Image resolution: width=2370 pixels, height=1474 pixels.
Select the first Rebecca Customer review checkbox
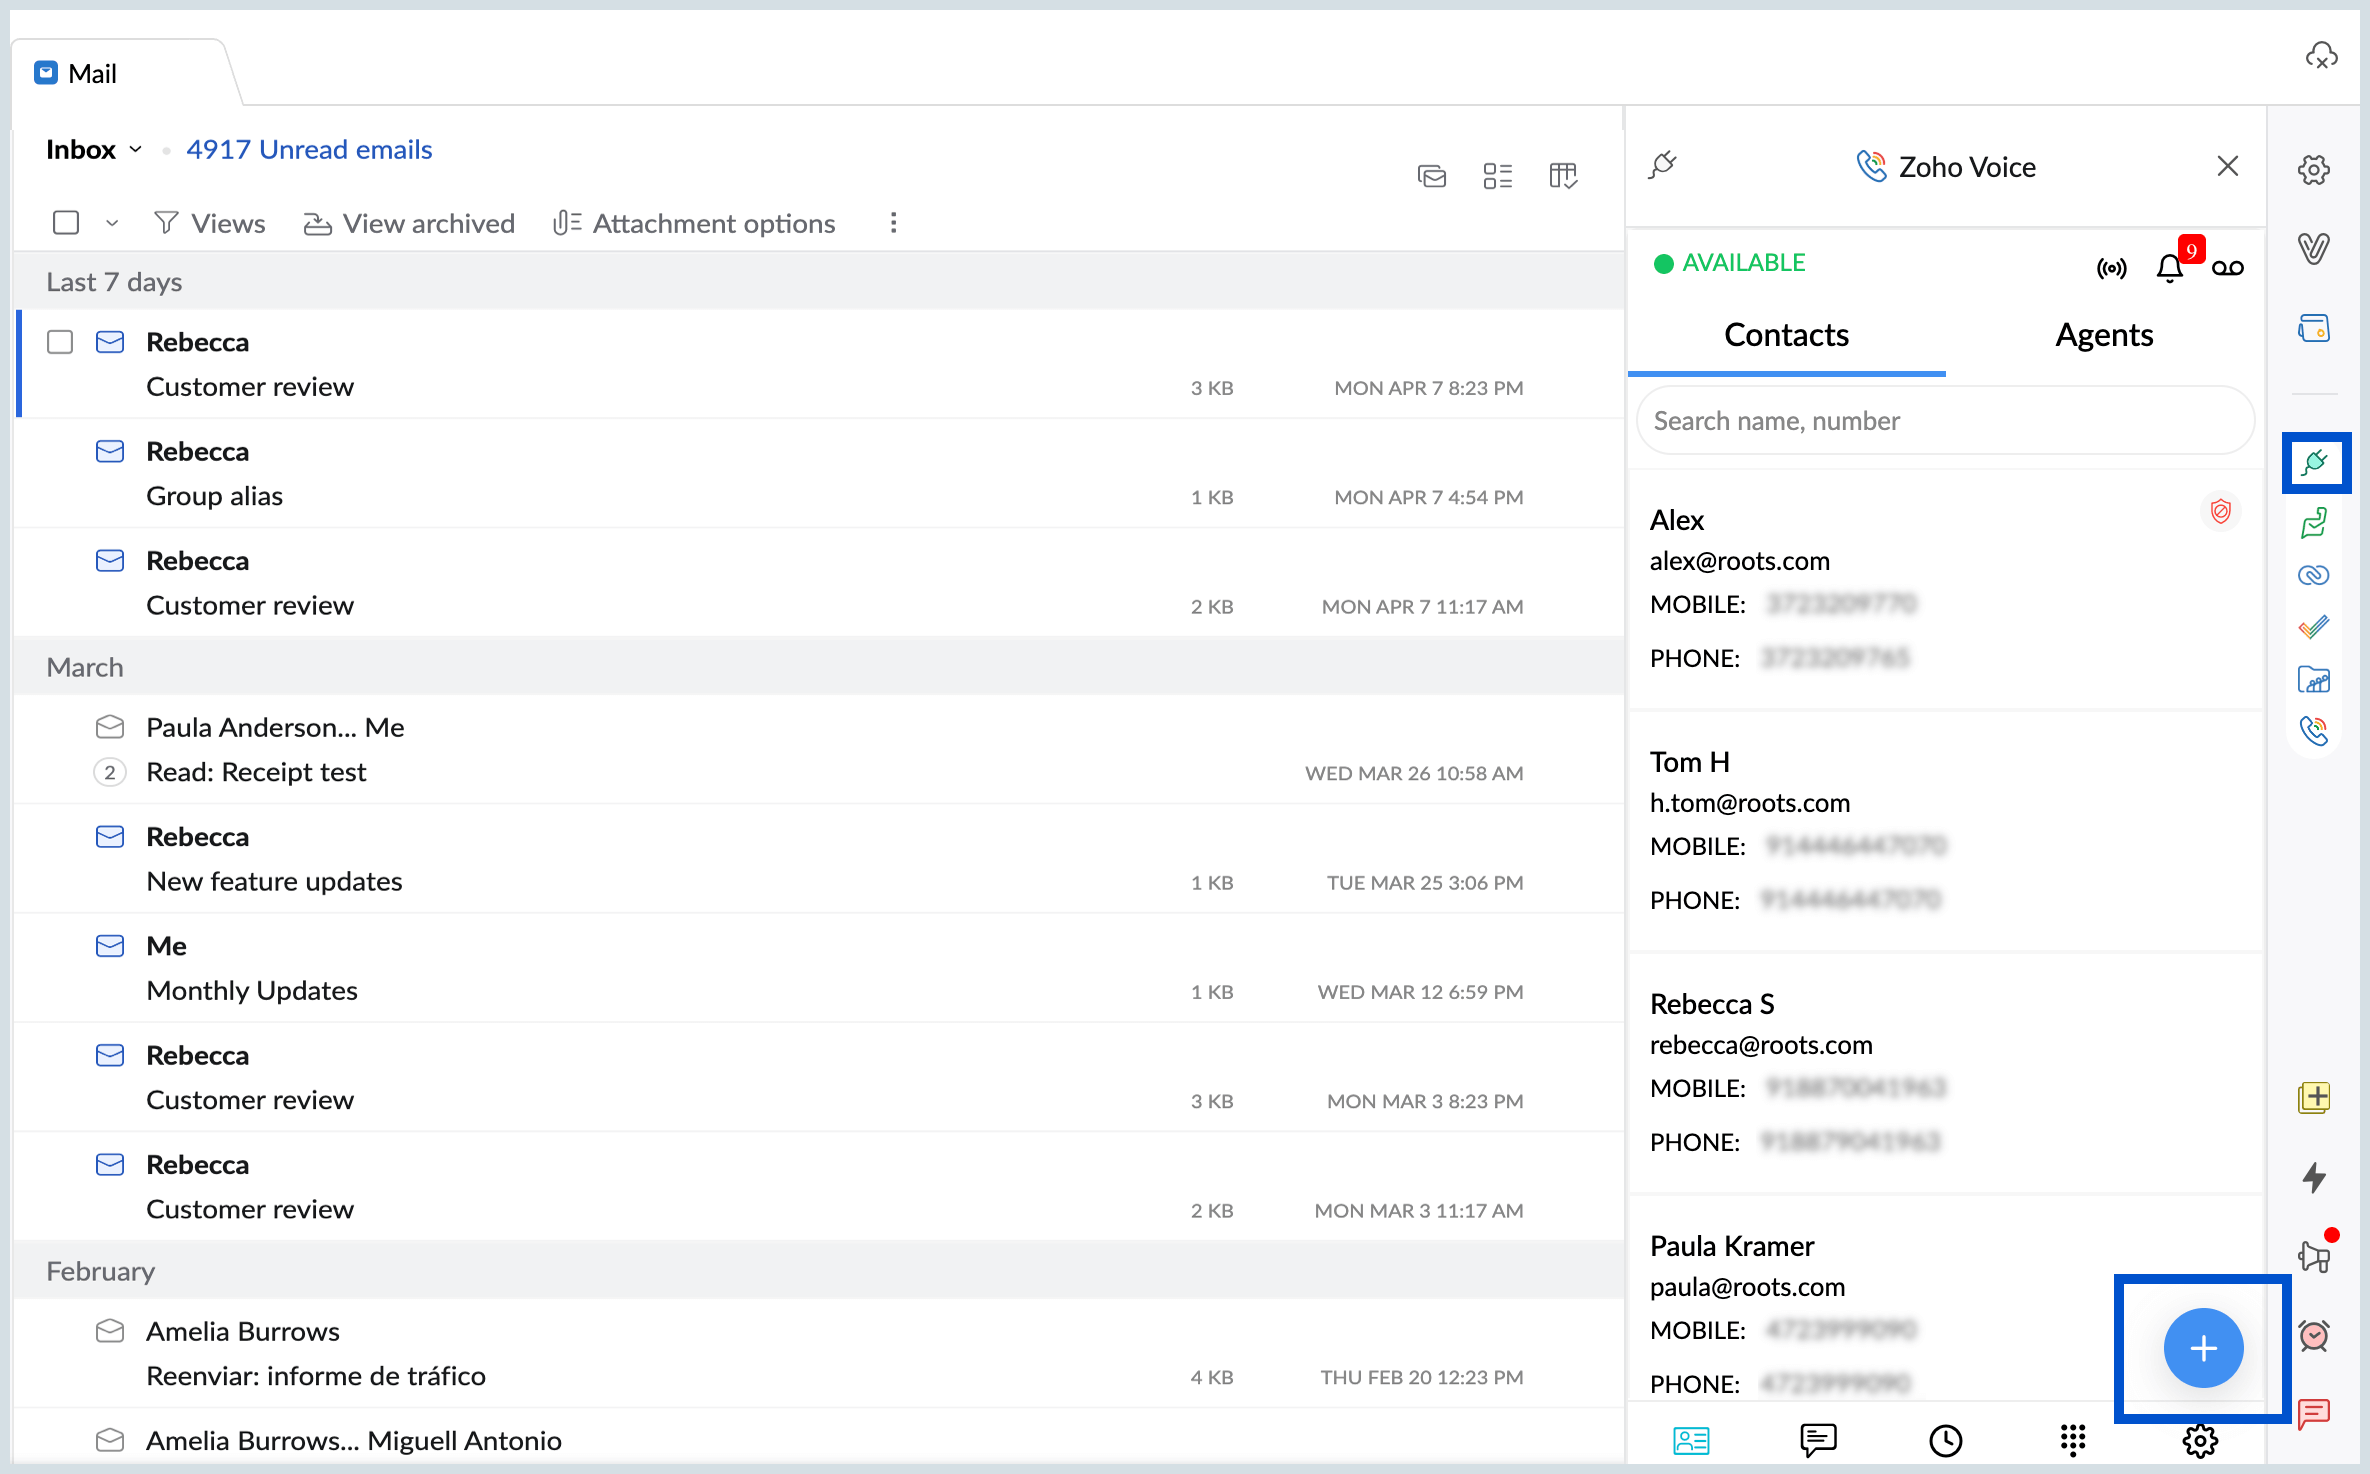tap(60, 342)
